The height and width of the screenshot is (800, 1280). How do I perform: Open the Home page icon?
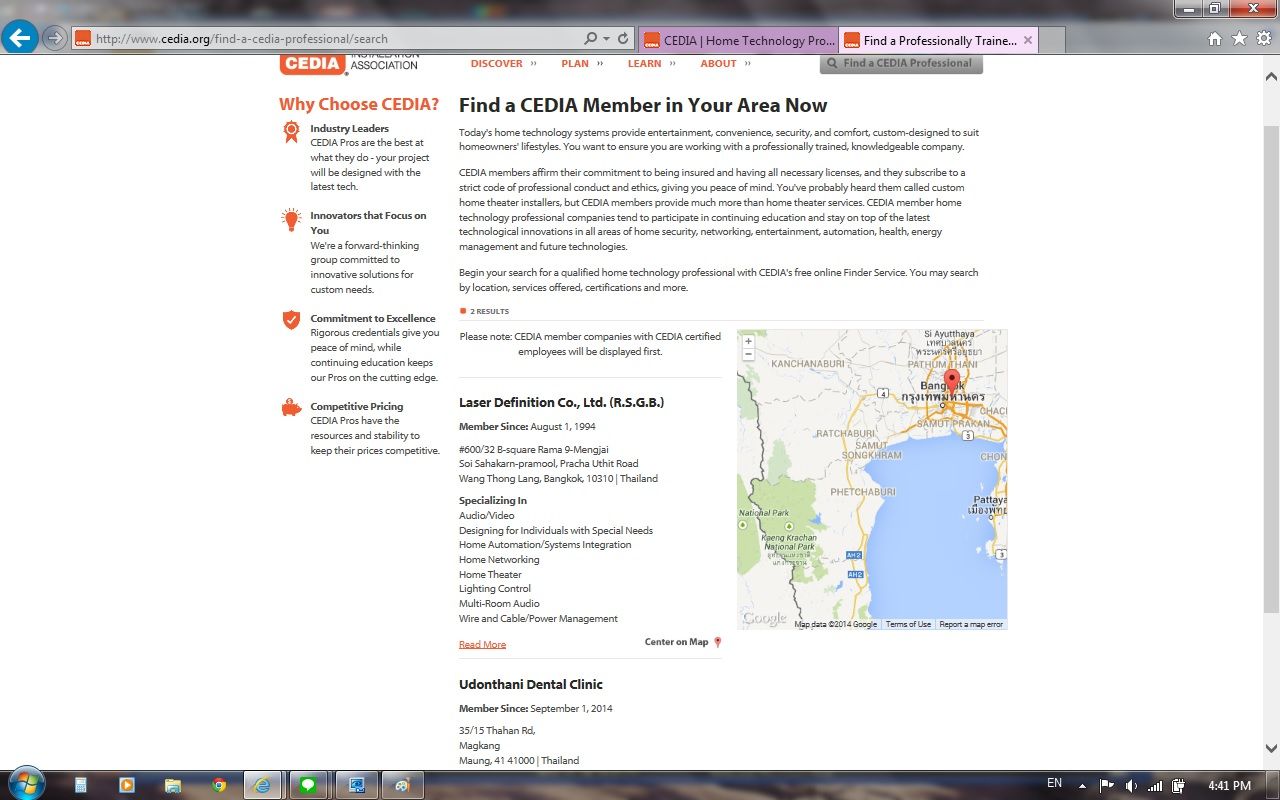tap(1215, 39)
